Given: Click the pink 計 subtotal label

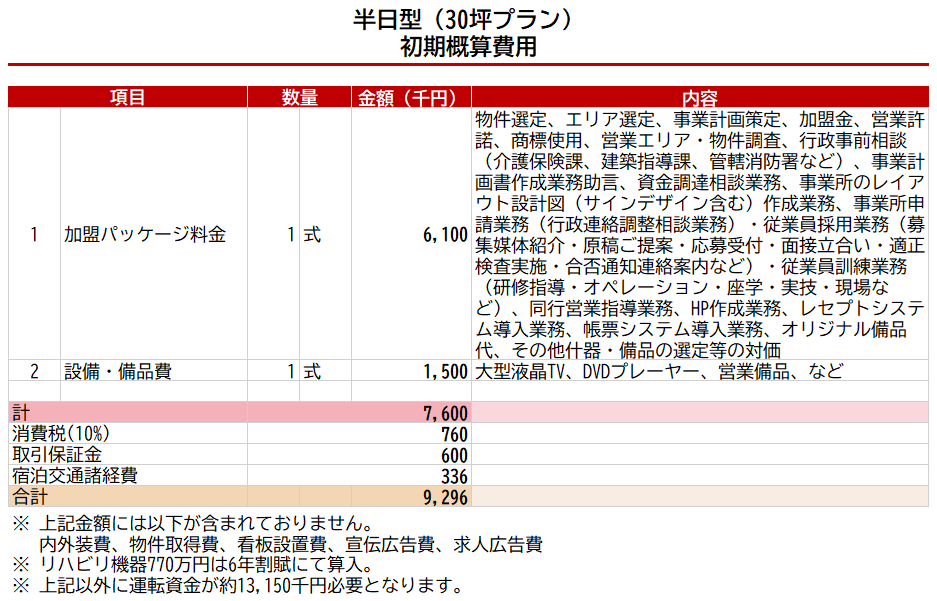Looking at the screenshot, I should click(x=20, y=413).
